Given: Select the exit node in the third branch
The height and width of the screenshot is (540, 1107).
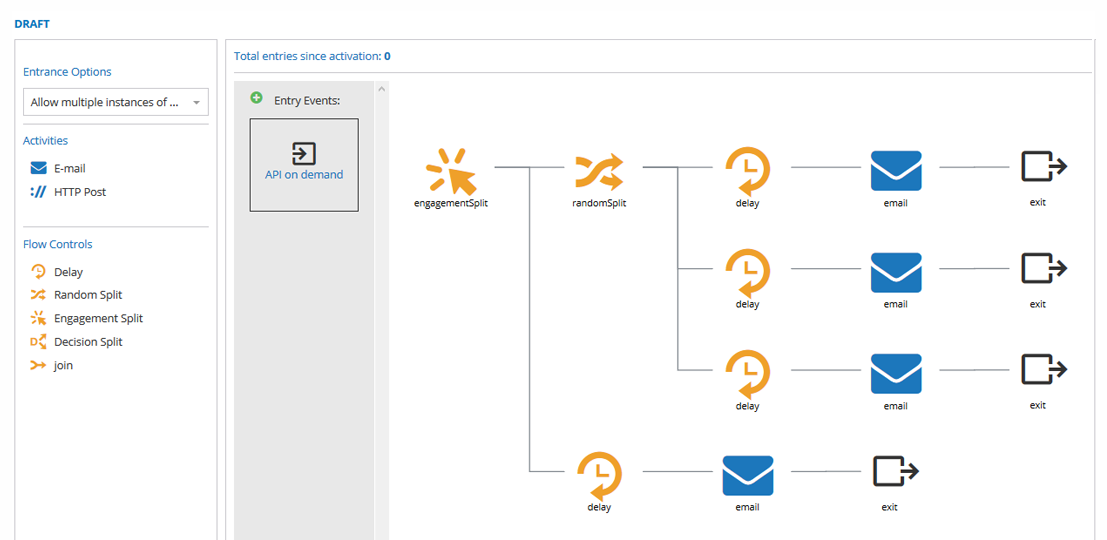Looking at the screenshot, I should point(1044,370).
